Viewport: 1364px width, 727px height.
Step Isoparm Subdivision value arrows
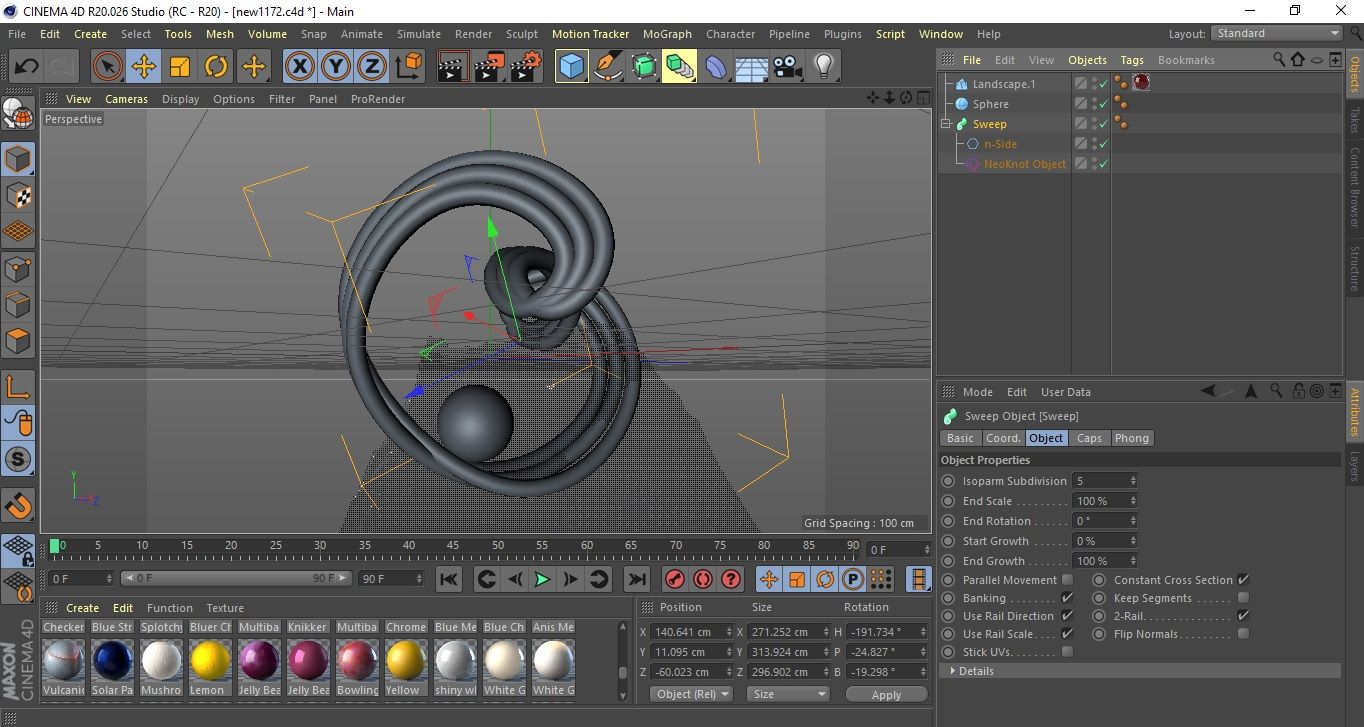[x=1133, y=481]
